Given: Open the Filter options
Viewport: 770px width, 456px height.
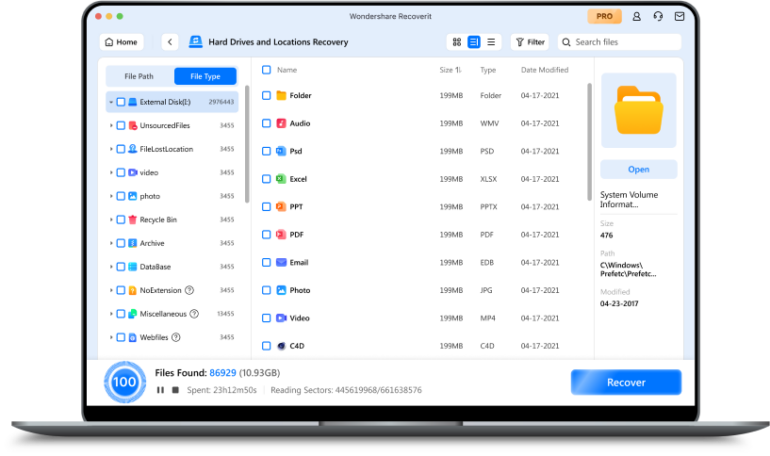Looking at the screenshot, I should (530, 42).
